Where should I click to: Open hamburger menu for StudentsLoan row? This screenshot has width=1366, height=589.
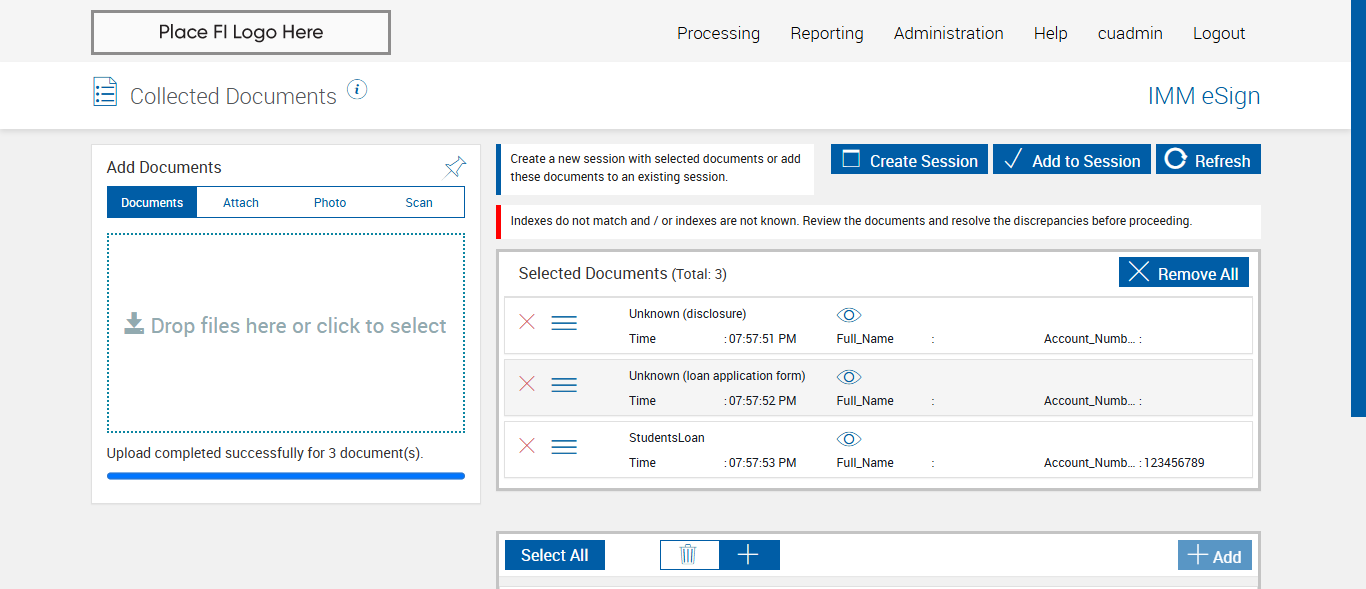click(x=564, y=447)
